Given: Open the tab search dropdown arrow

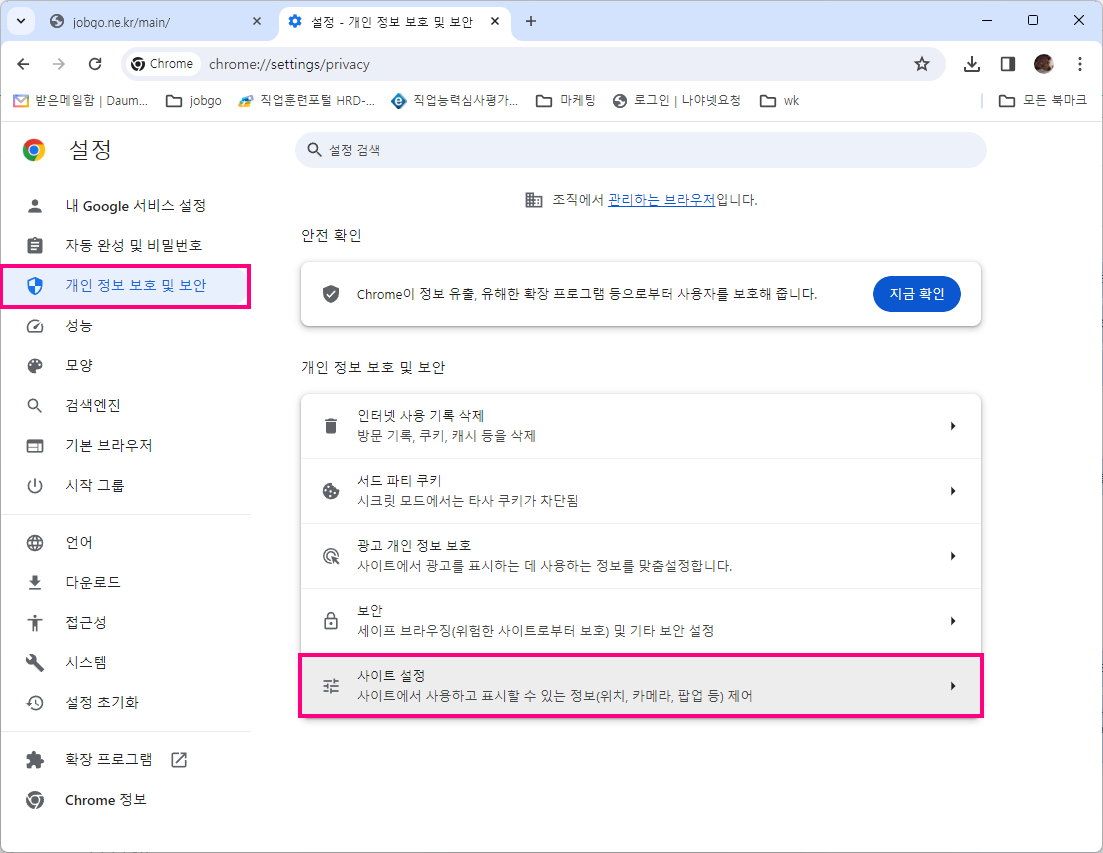Looking at the screenshot, I should pyautogui.click(x=21, y=21).
